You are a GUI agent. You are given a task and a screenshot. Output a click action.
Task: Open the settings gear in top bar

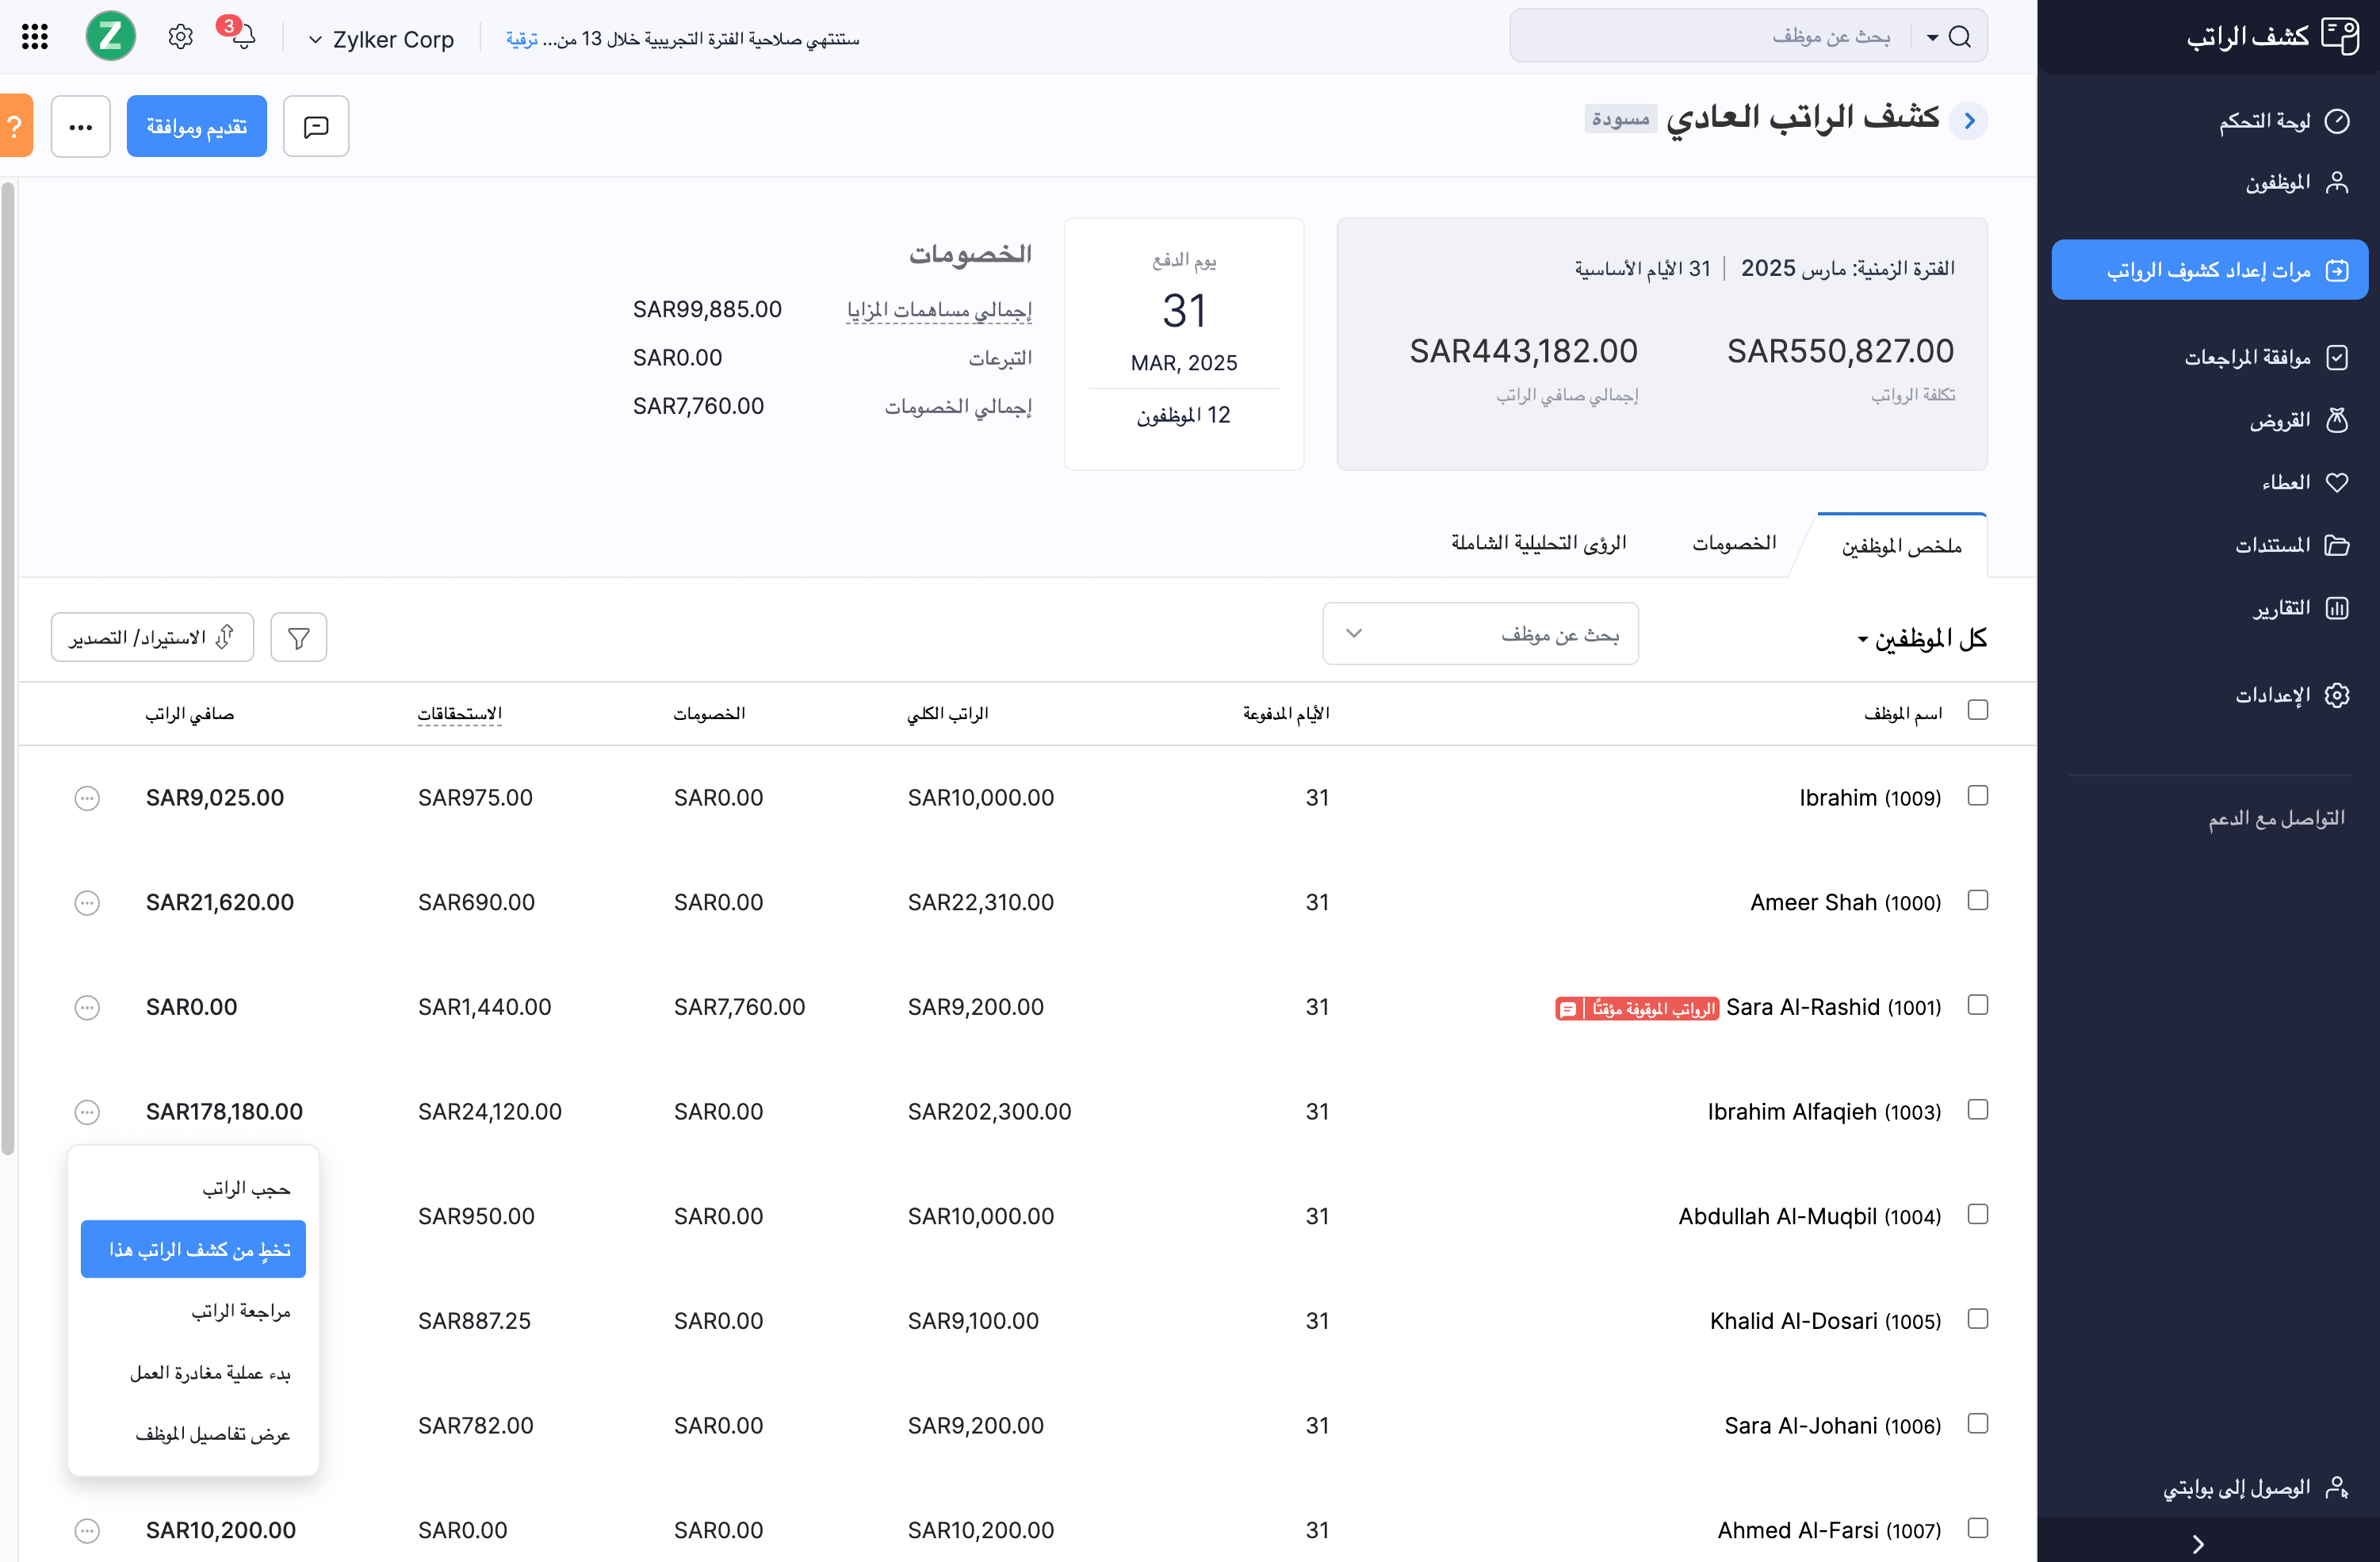click(180, 38)
